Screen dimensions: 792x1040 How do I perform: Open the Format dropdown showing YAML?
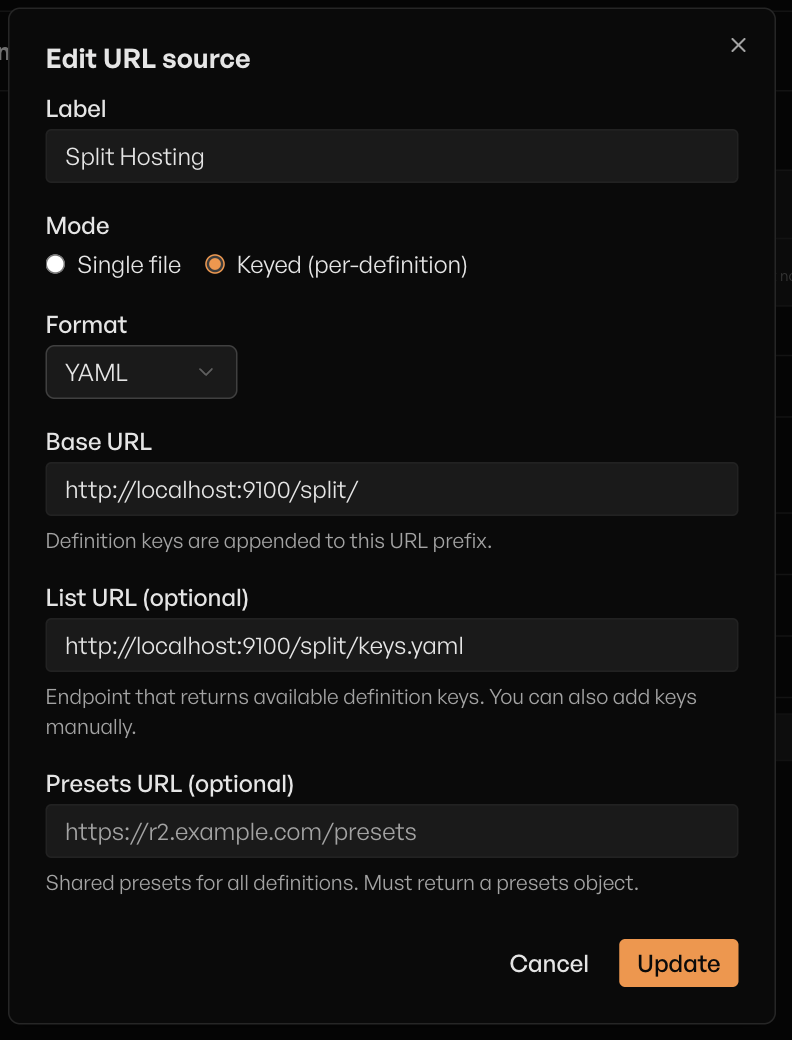(x=141, y=371)
